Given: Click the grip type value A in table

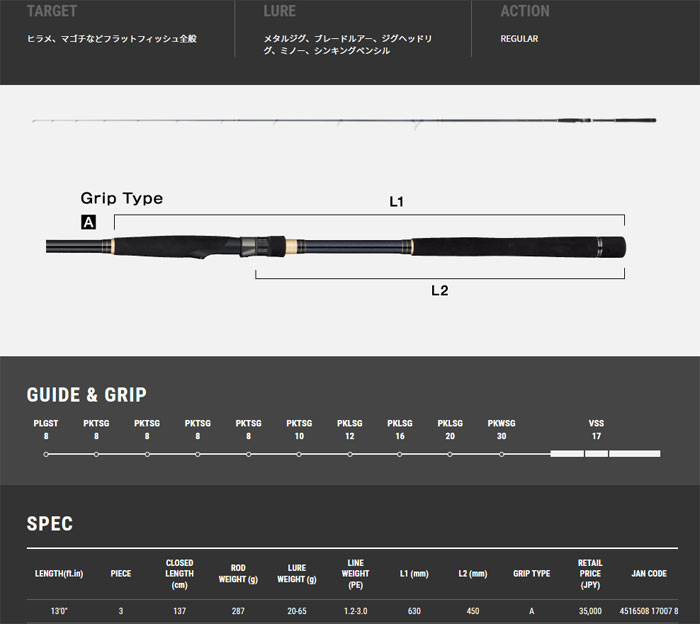Looking at the screenshot, I should click(532, 611).
